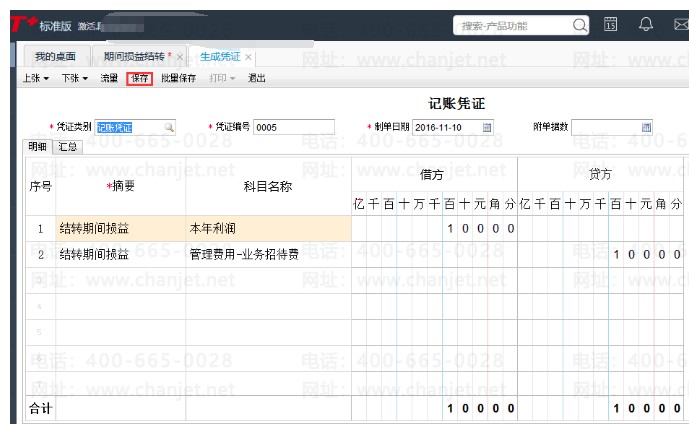Open the calendar icon in header
The image size is (689, 424).
point(610,24)
